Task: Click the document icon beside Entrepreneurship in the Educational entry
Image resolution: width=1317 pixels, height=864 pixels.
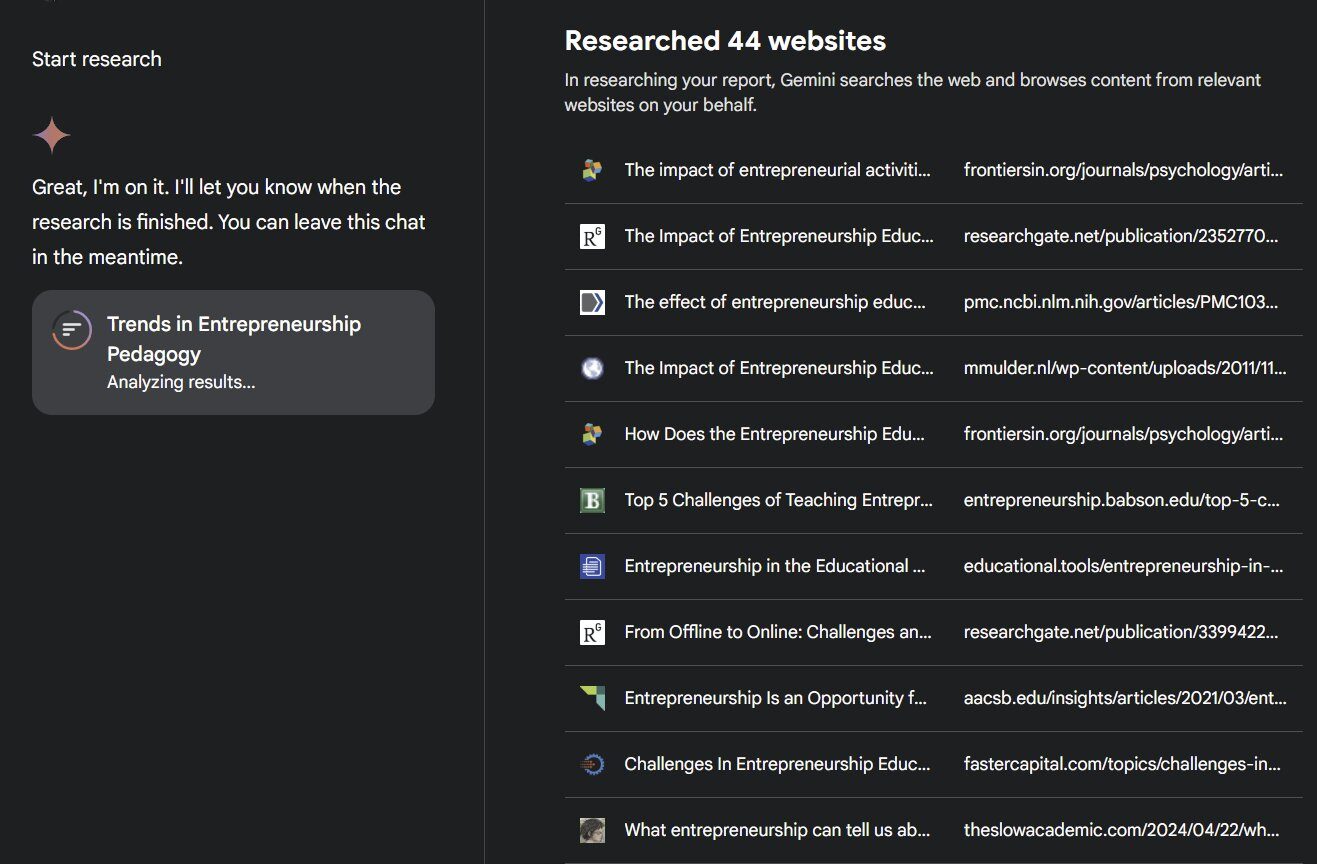Action: tap(592, 566)
